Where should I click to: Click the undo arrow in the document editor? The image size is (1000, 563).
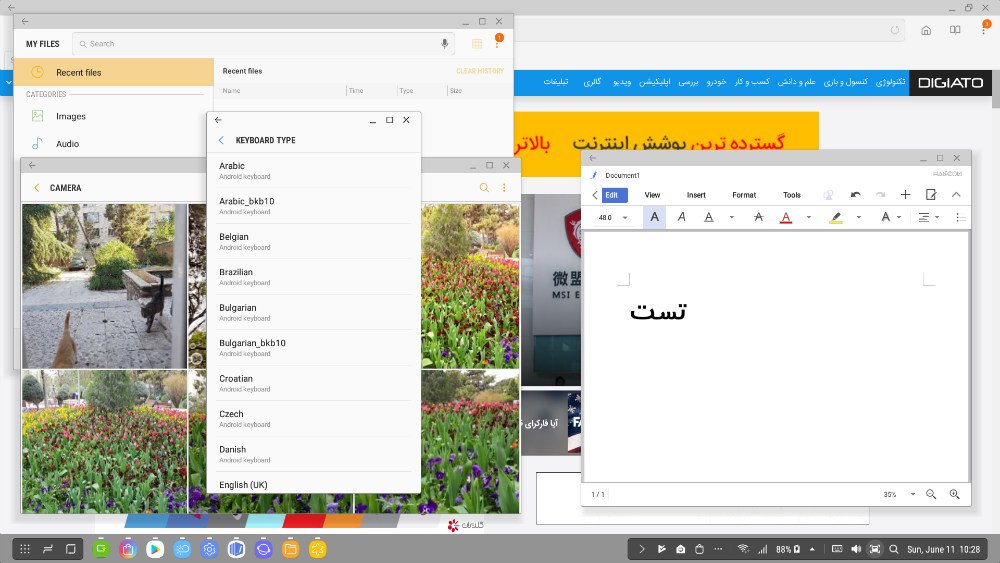click(x=855, y=195)
